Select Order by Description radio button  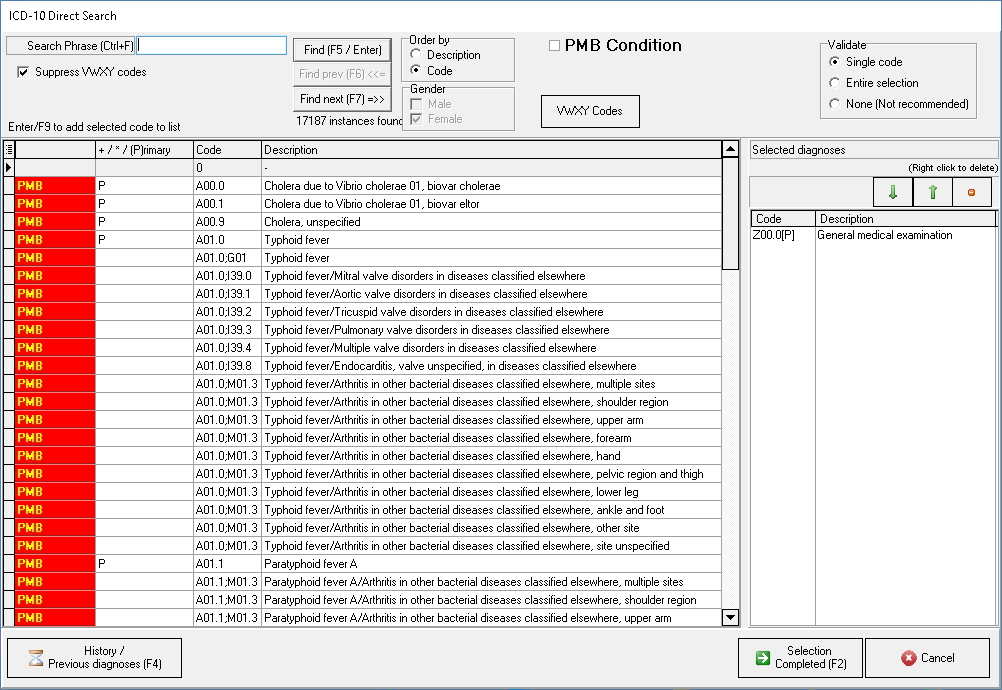point(416,55)
